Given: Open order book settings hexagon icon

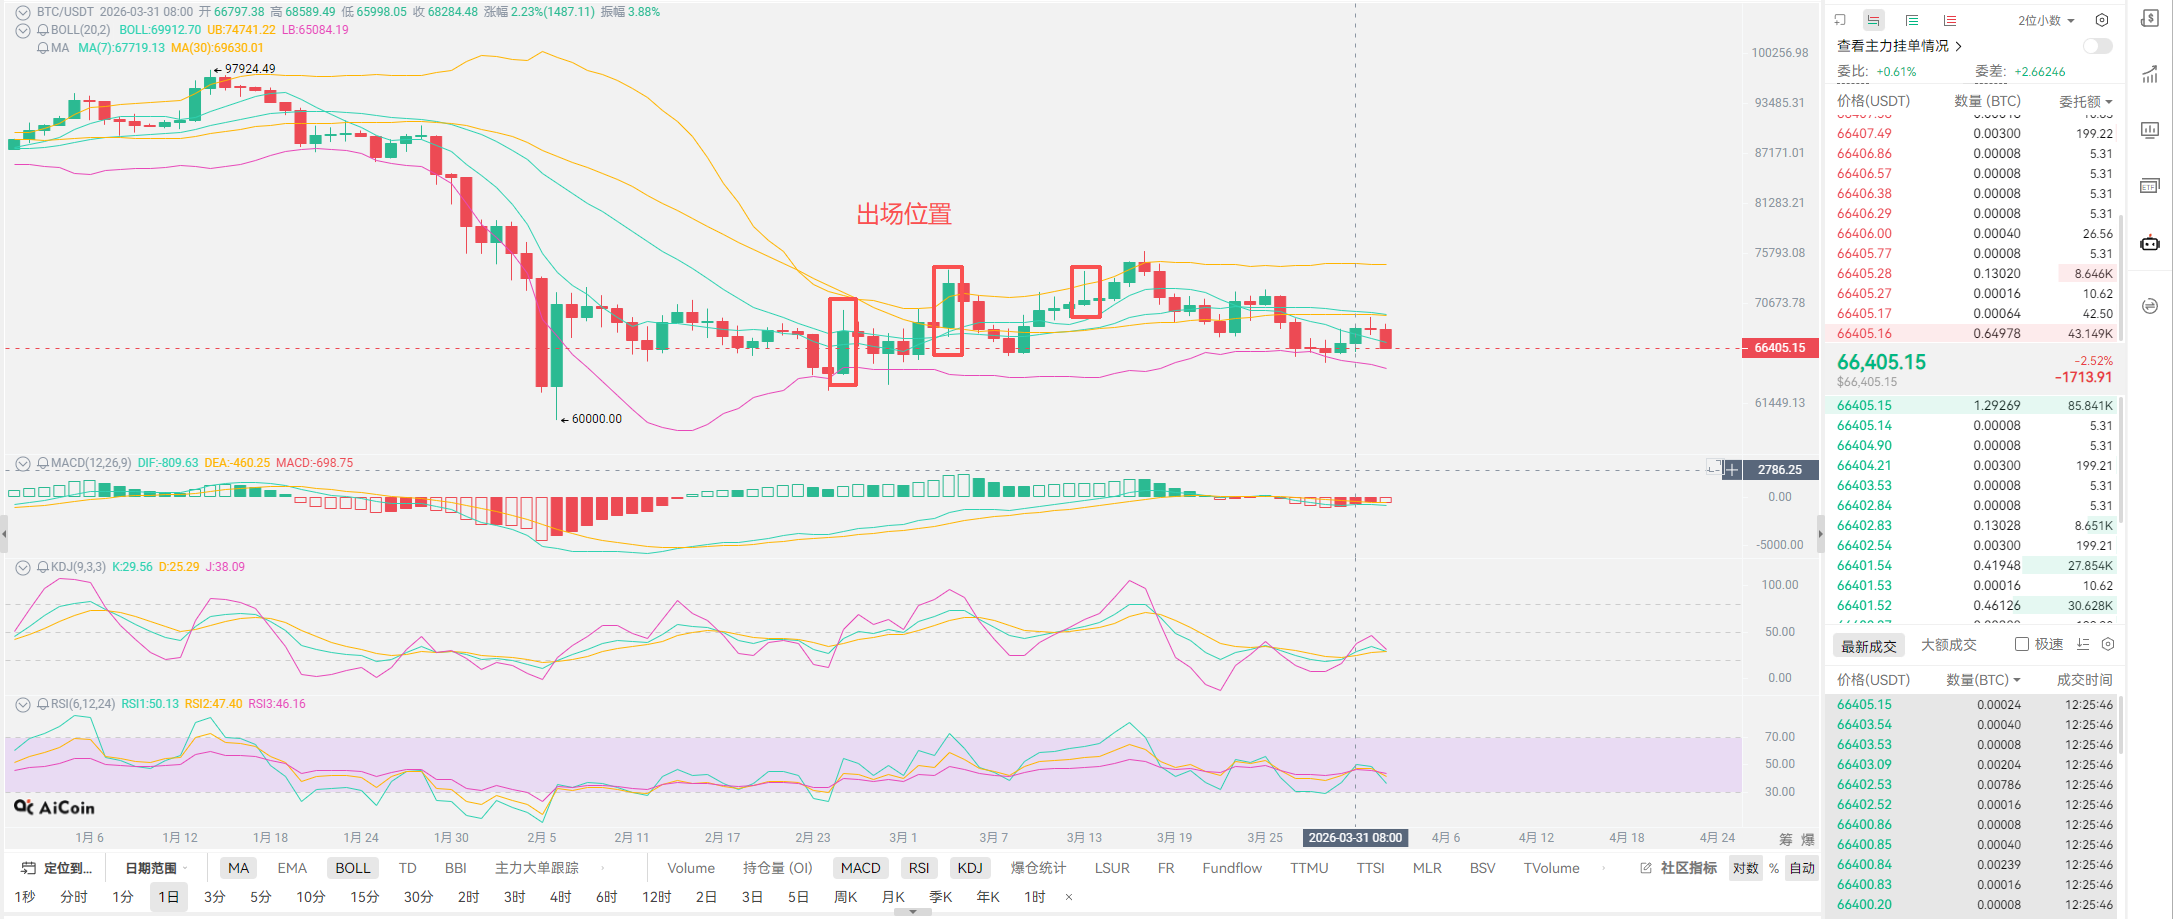Looking at the screenshot, I should [x=2102, y=20].
